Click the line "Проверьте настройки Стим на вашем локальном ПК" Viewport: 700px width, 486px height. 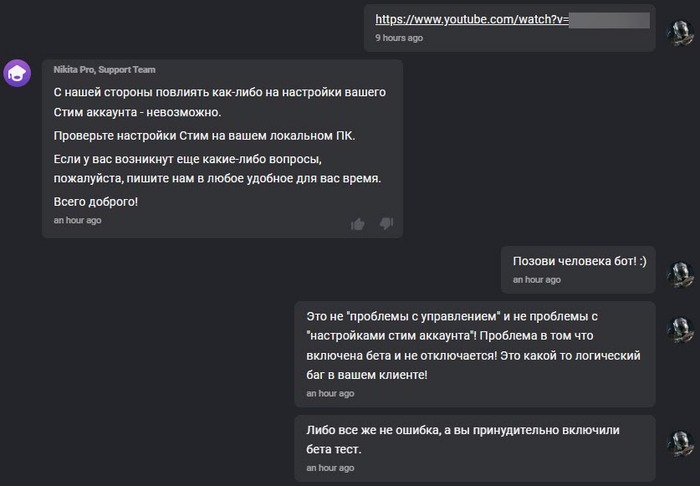pyautogui.click(x=204, y=135)
